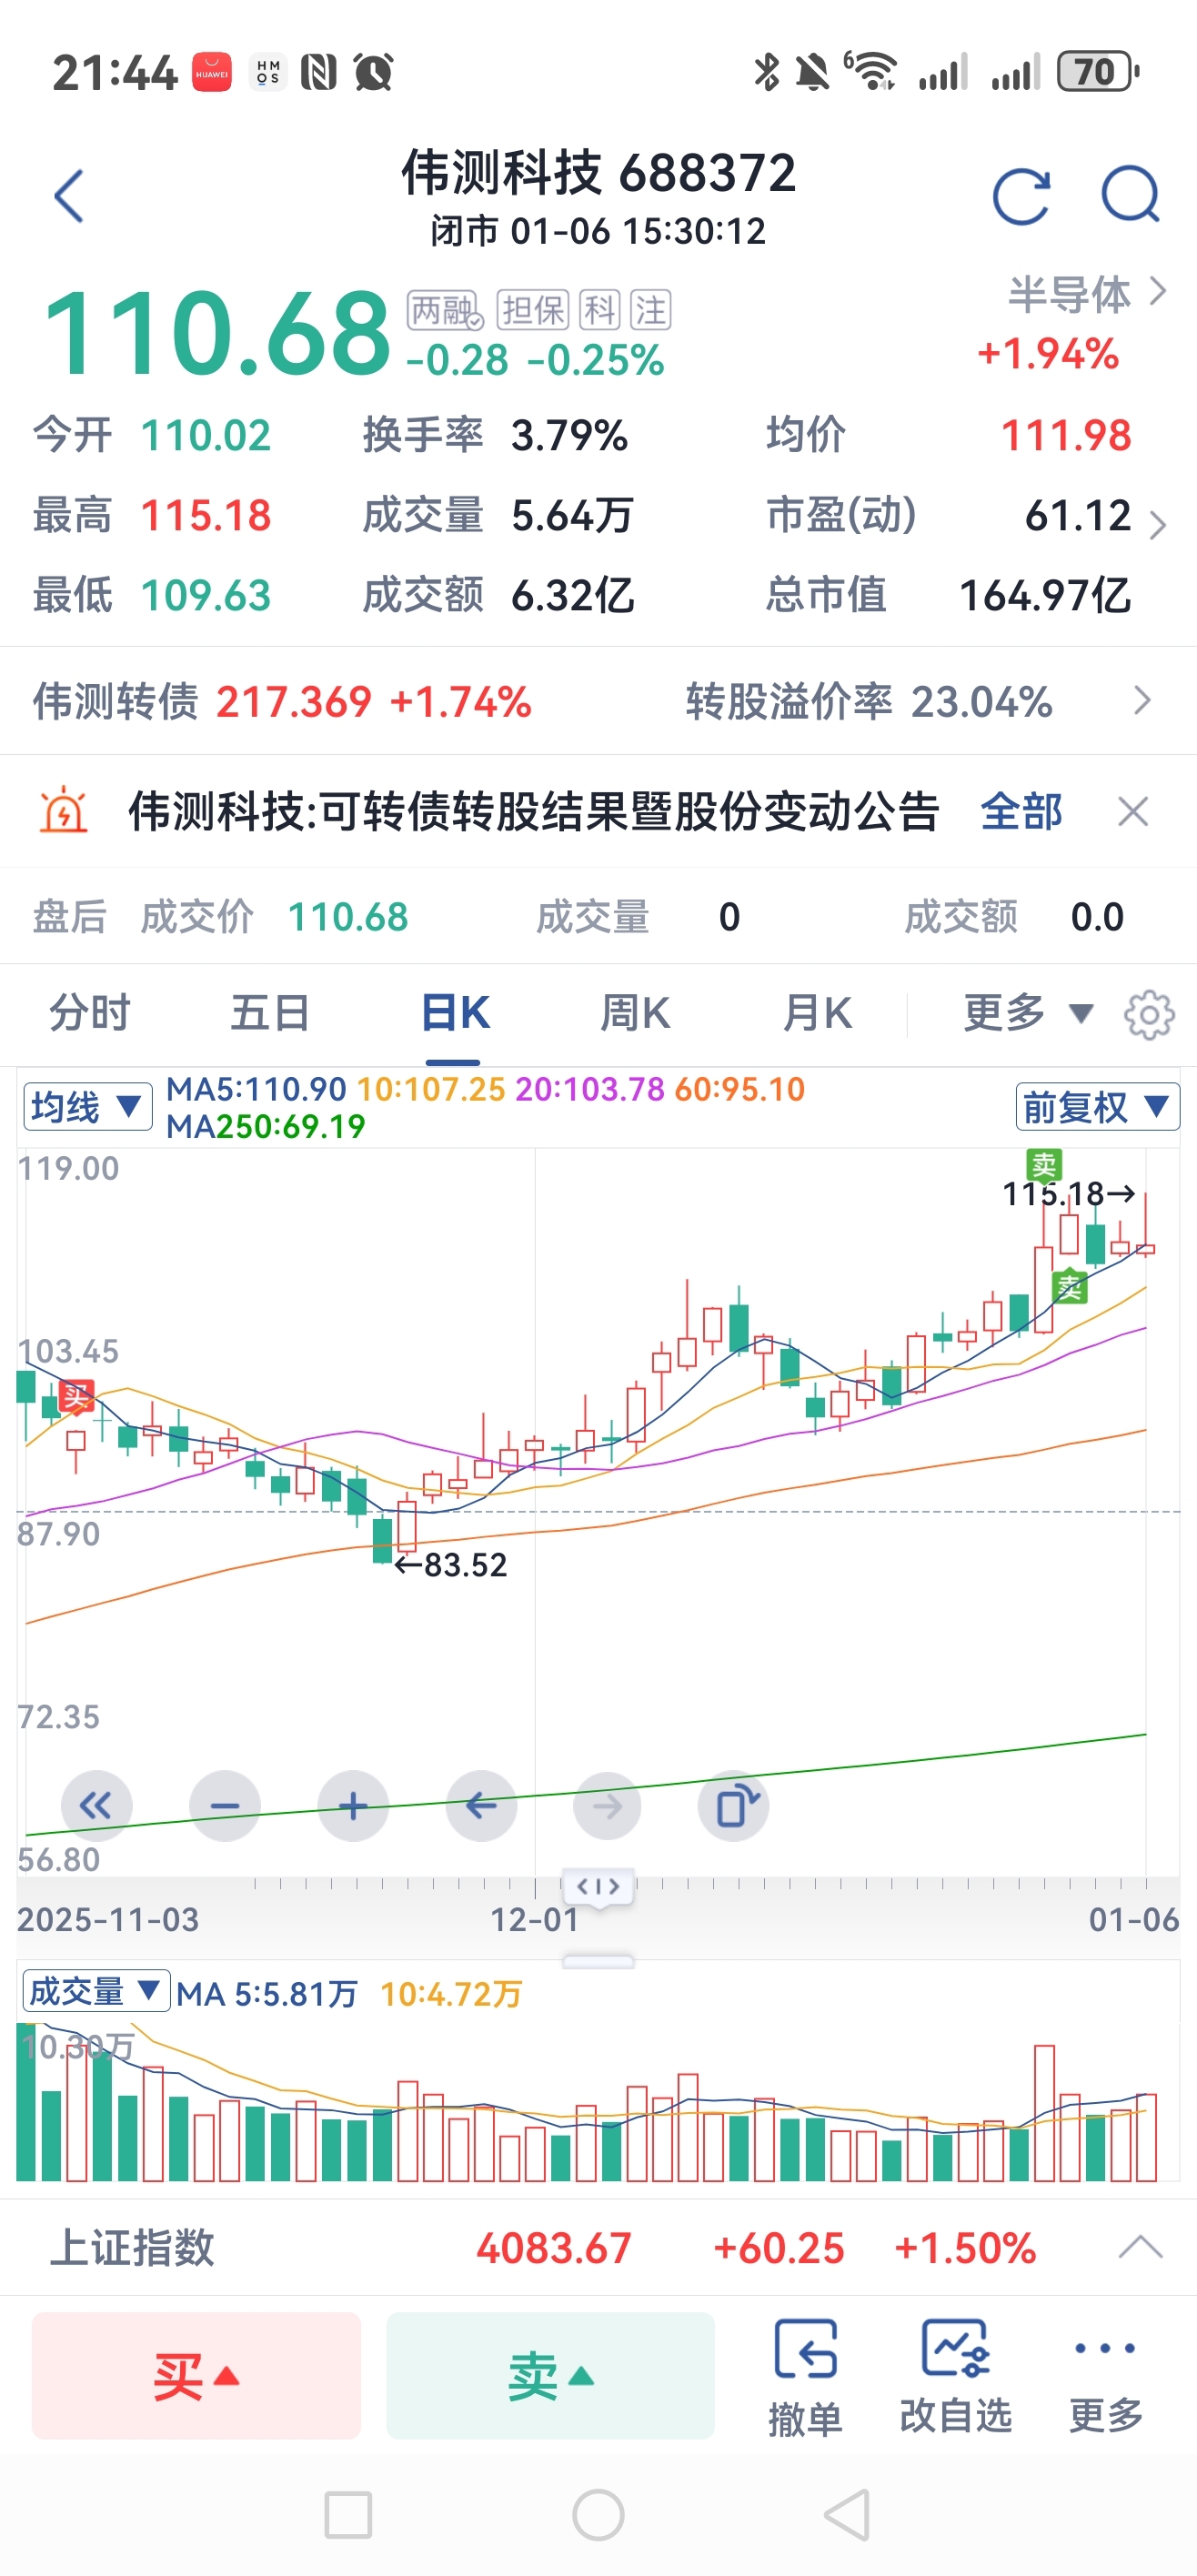The height and width of the screenshot is (2576, 1197).
Task: Tap the +1.94% sector change
Action: 1048,354
